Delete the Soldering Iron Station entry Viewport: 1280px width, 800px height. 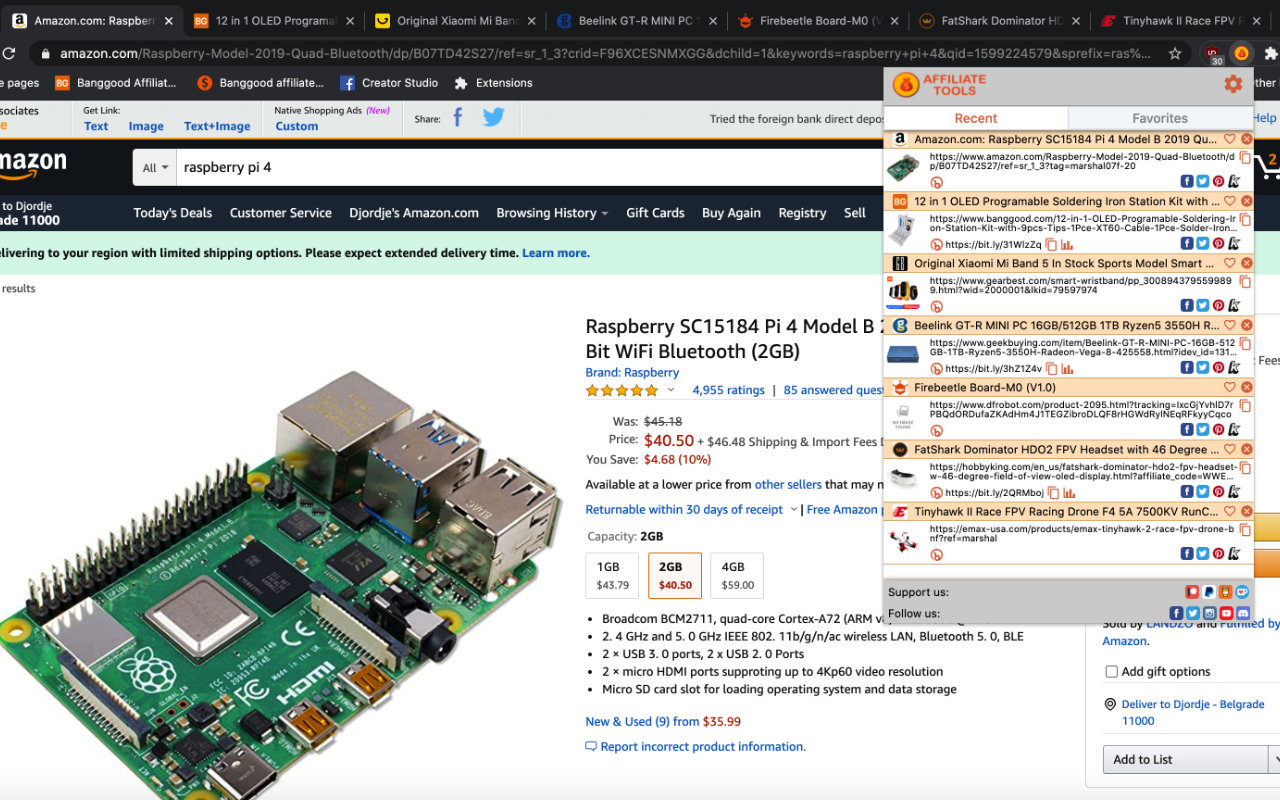pyautogui.click(x=1246, y=201)
